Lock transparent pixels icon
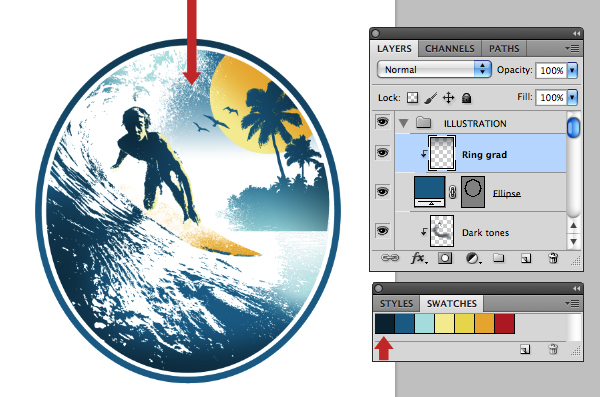600x397 pixels. (412, 98)
